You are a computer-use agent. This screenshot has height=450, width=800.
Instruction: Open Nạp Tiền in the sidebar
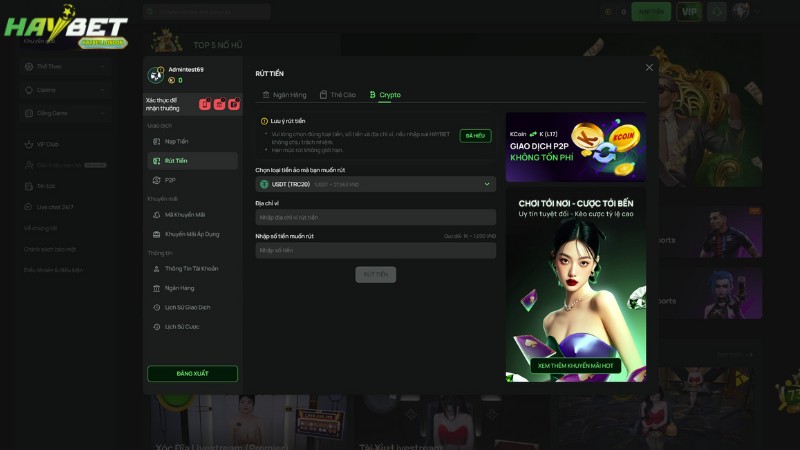point(176,142)
